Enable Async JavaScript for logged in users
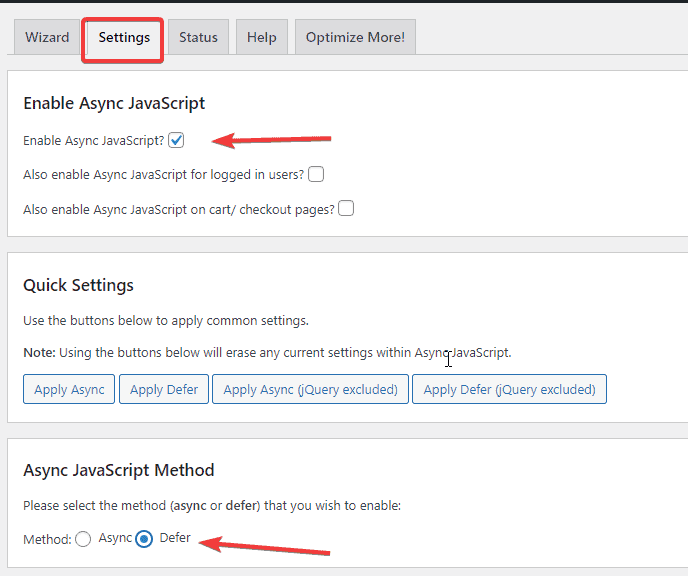The height and width of the screenshot is (576, 688). coord(316,175)
